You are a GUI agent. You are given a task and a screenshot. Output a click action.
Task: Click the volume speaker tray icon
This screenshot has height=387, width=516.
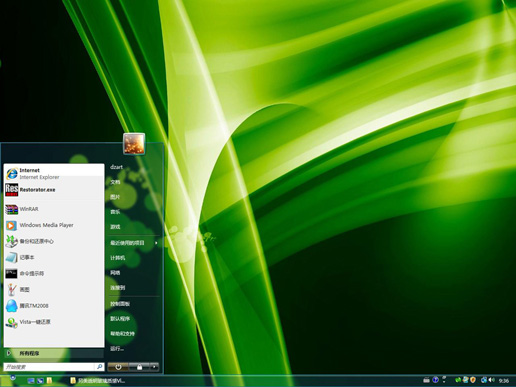pyautogui.click(x=492, y=380)
